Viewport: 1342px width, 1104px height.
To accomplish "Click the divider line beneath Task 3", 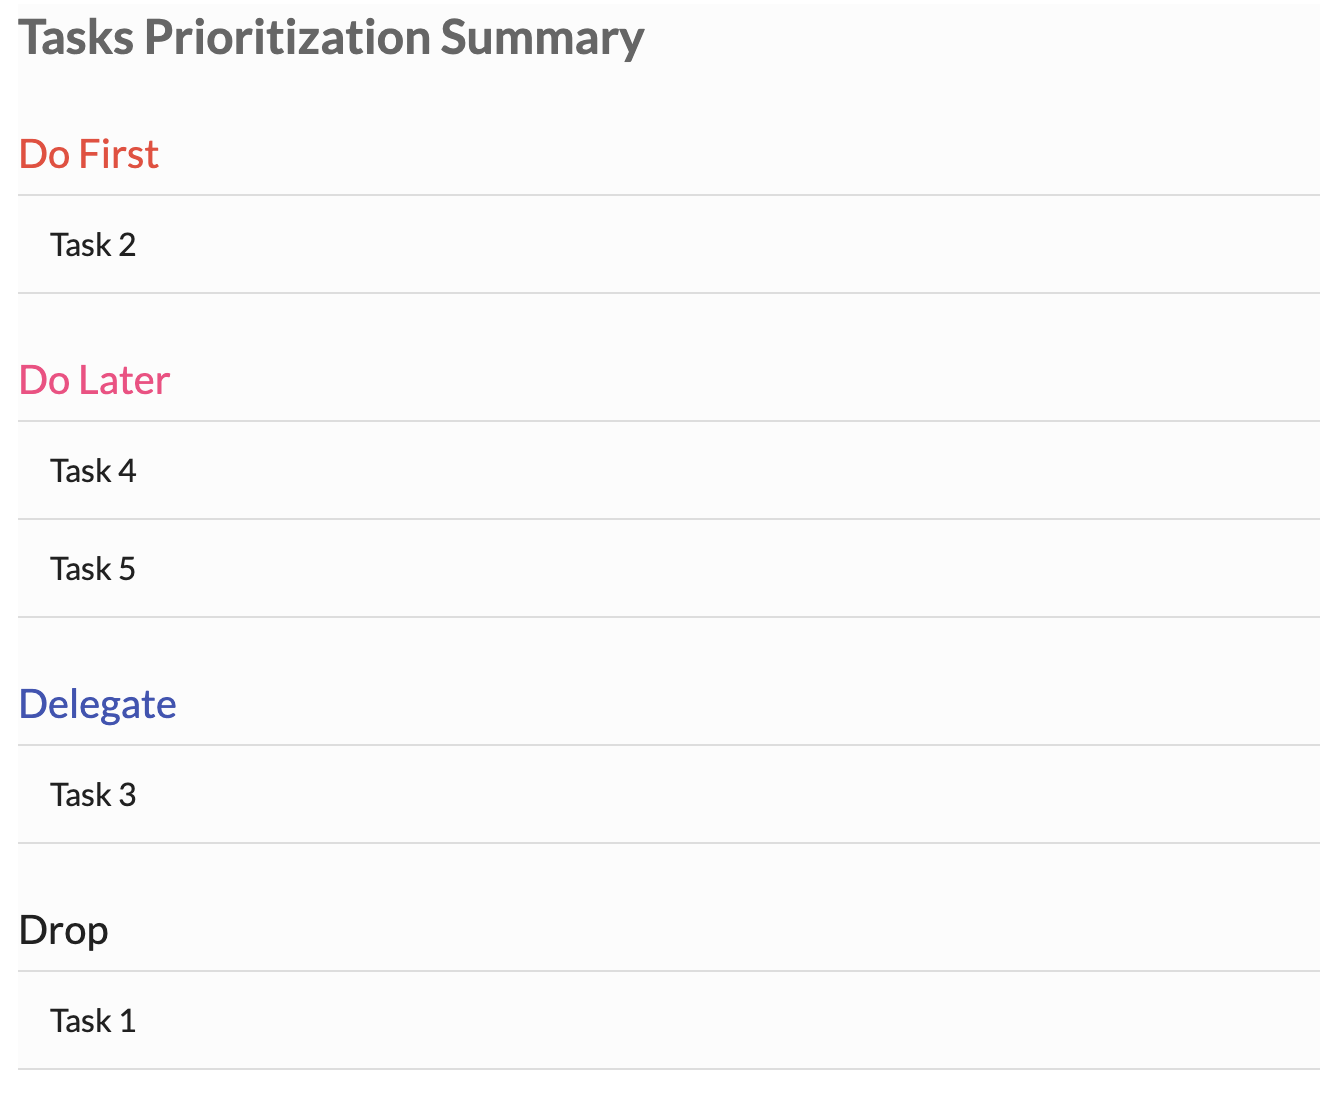I will (669, 843).
